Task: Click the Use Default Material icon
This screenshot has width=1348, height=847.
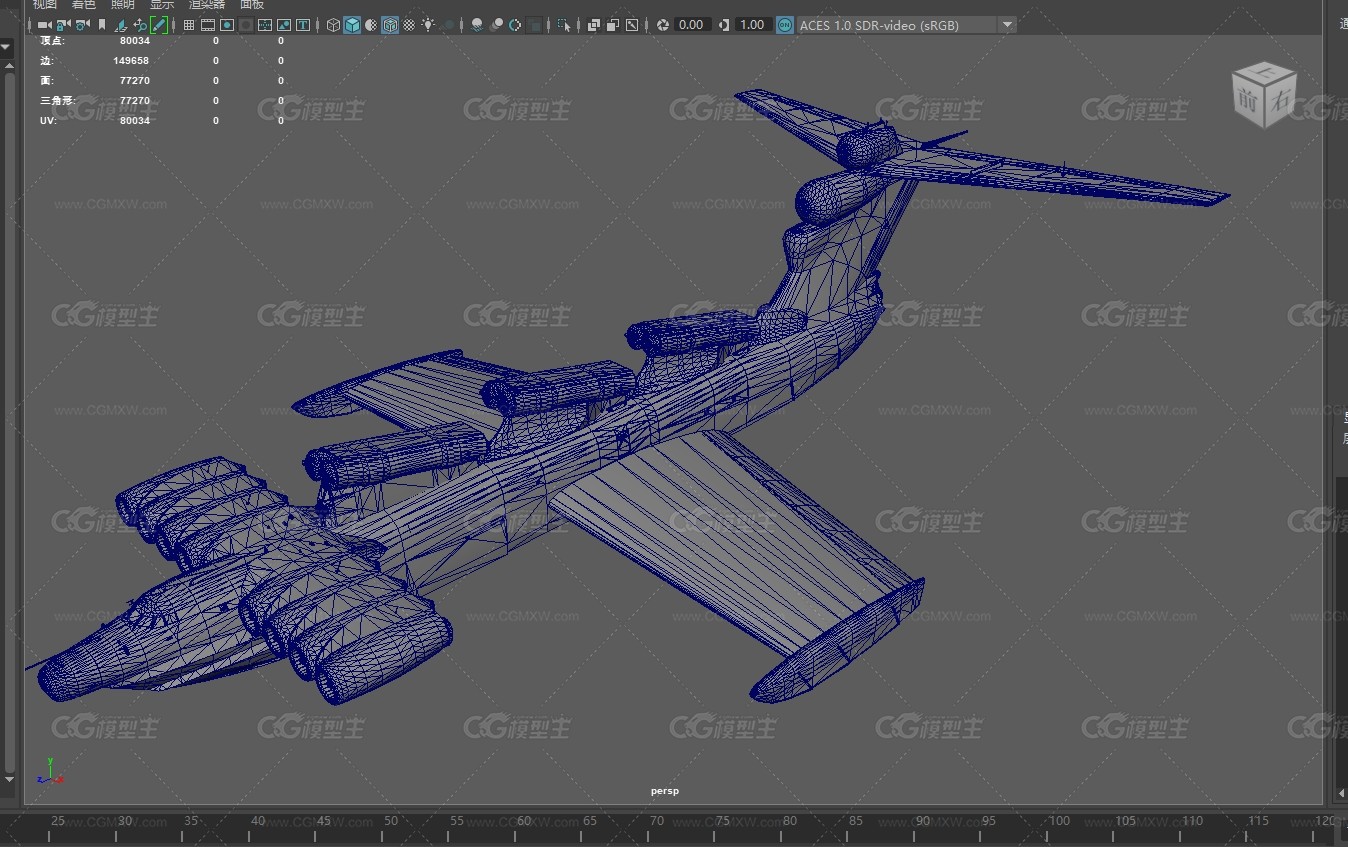Action: 371,25
